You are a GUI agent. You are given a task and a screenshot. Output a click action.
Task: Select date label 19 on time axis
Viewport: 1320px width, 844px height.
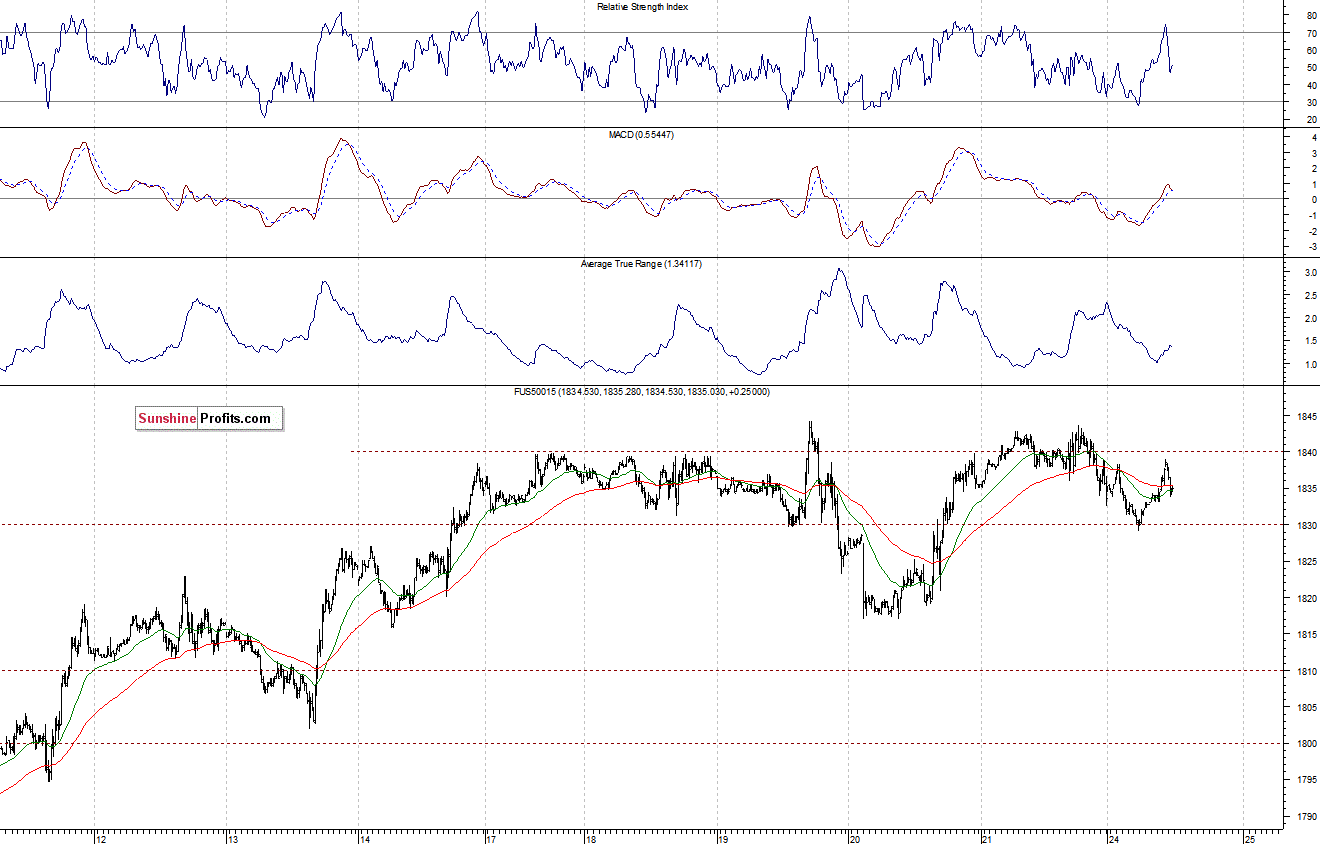722,838
